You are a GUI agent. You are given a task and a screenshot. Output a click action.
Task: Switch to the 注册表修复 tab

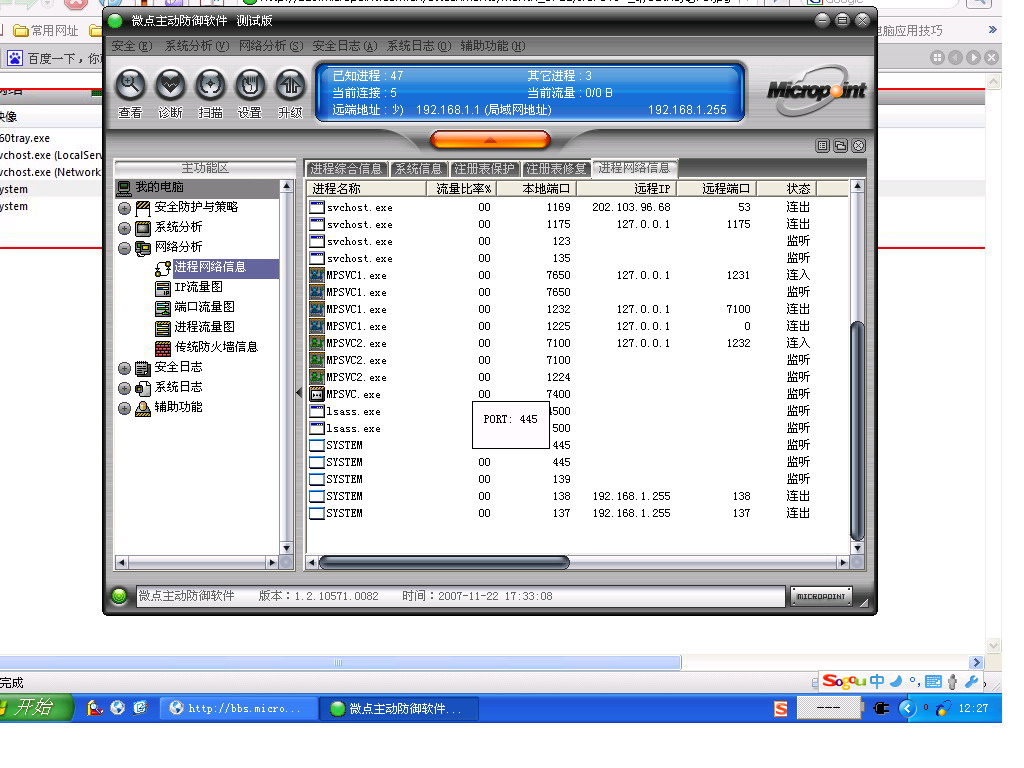(x=556, y=168)
